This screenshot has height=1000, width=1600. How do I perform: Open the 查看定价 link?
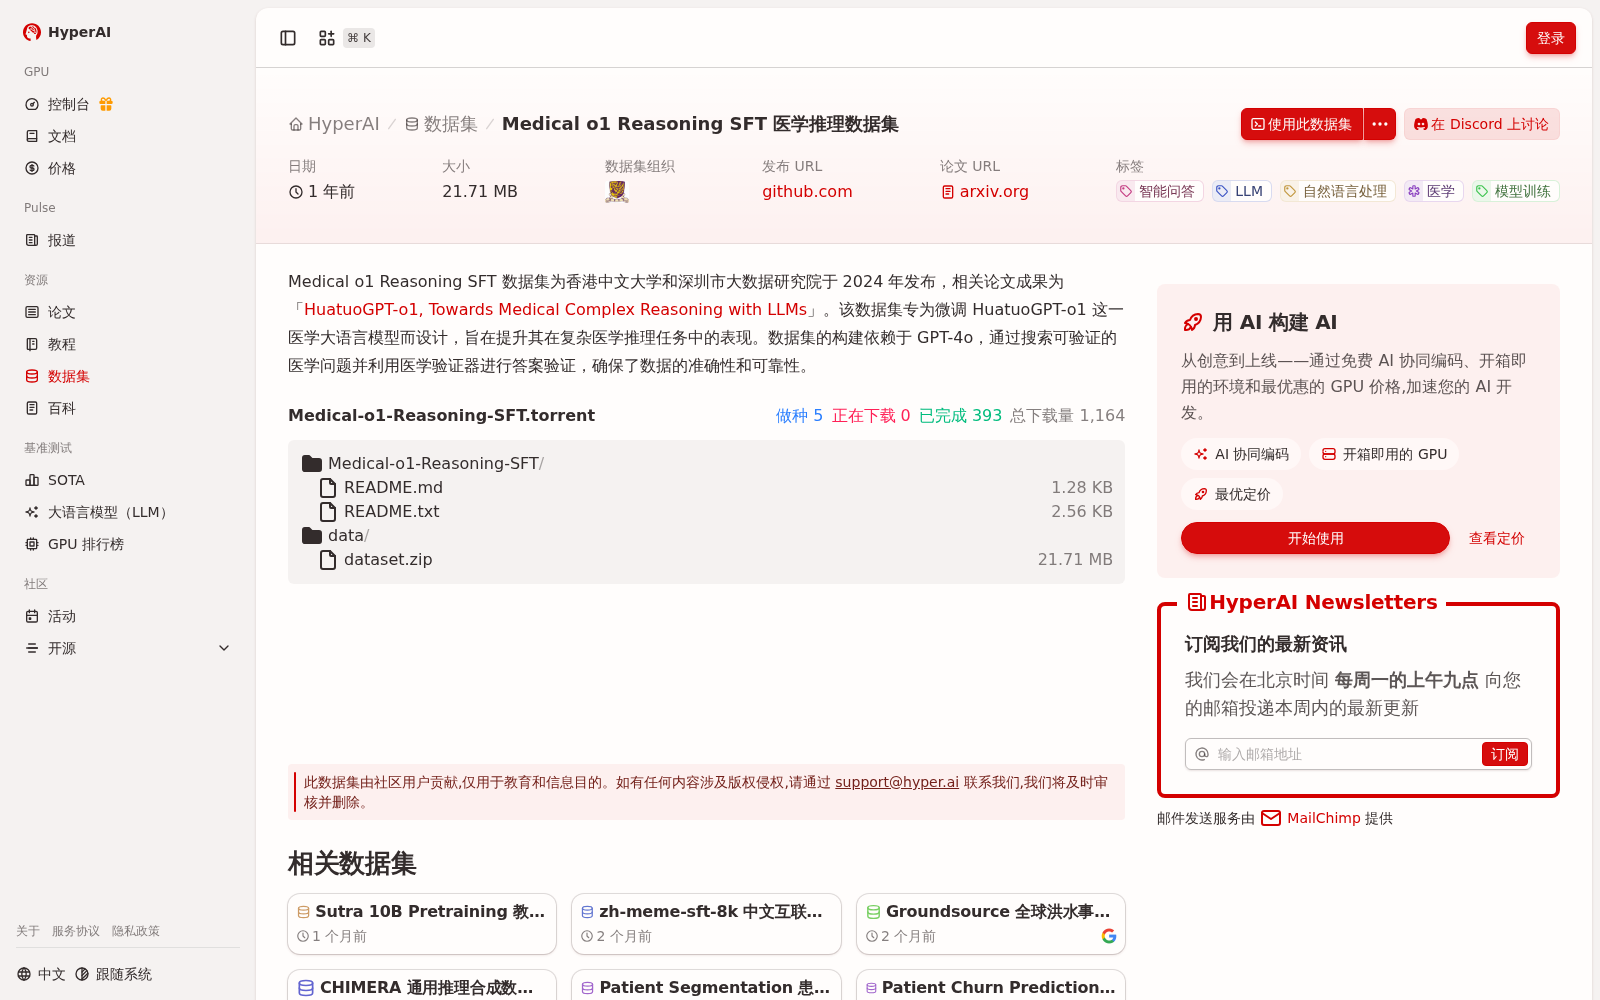(x=1496, y=538)
